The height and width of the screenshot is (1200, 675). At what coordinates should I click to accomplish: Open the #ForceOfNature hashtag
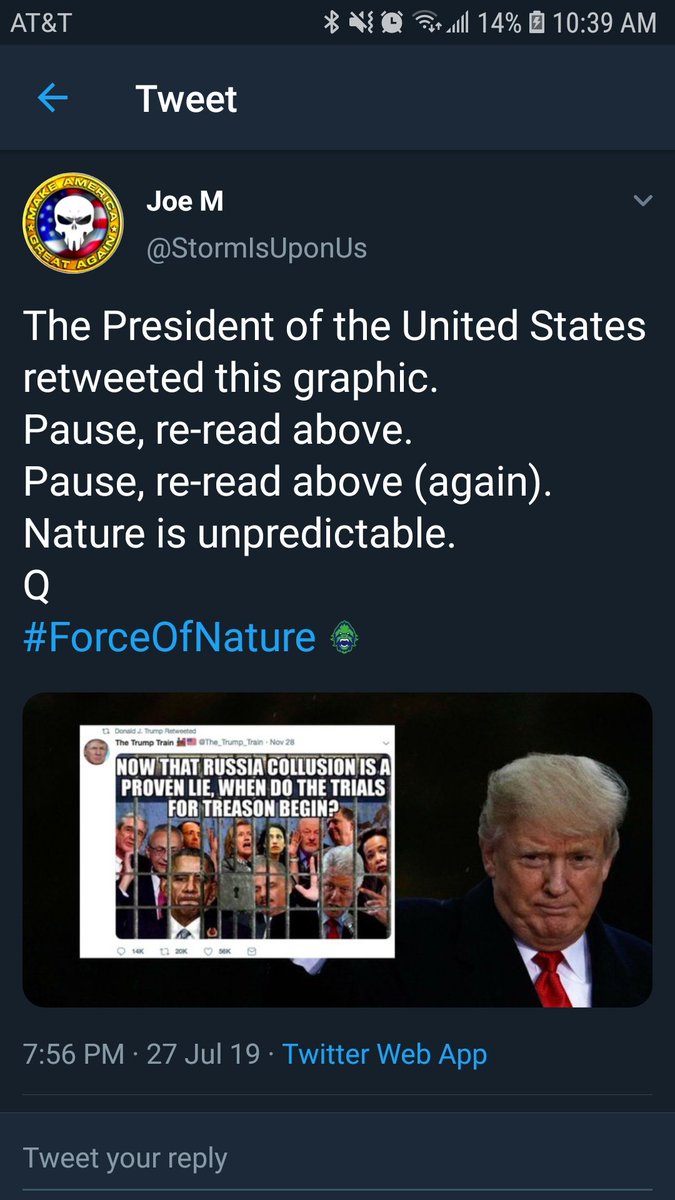pyautogui.click(x=169, y=637)
